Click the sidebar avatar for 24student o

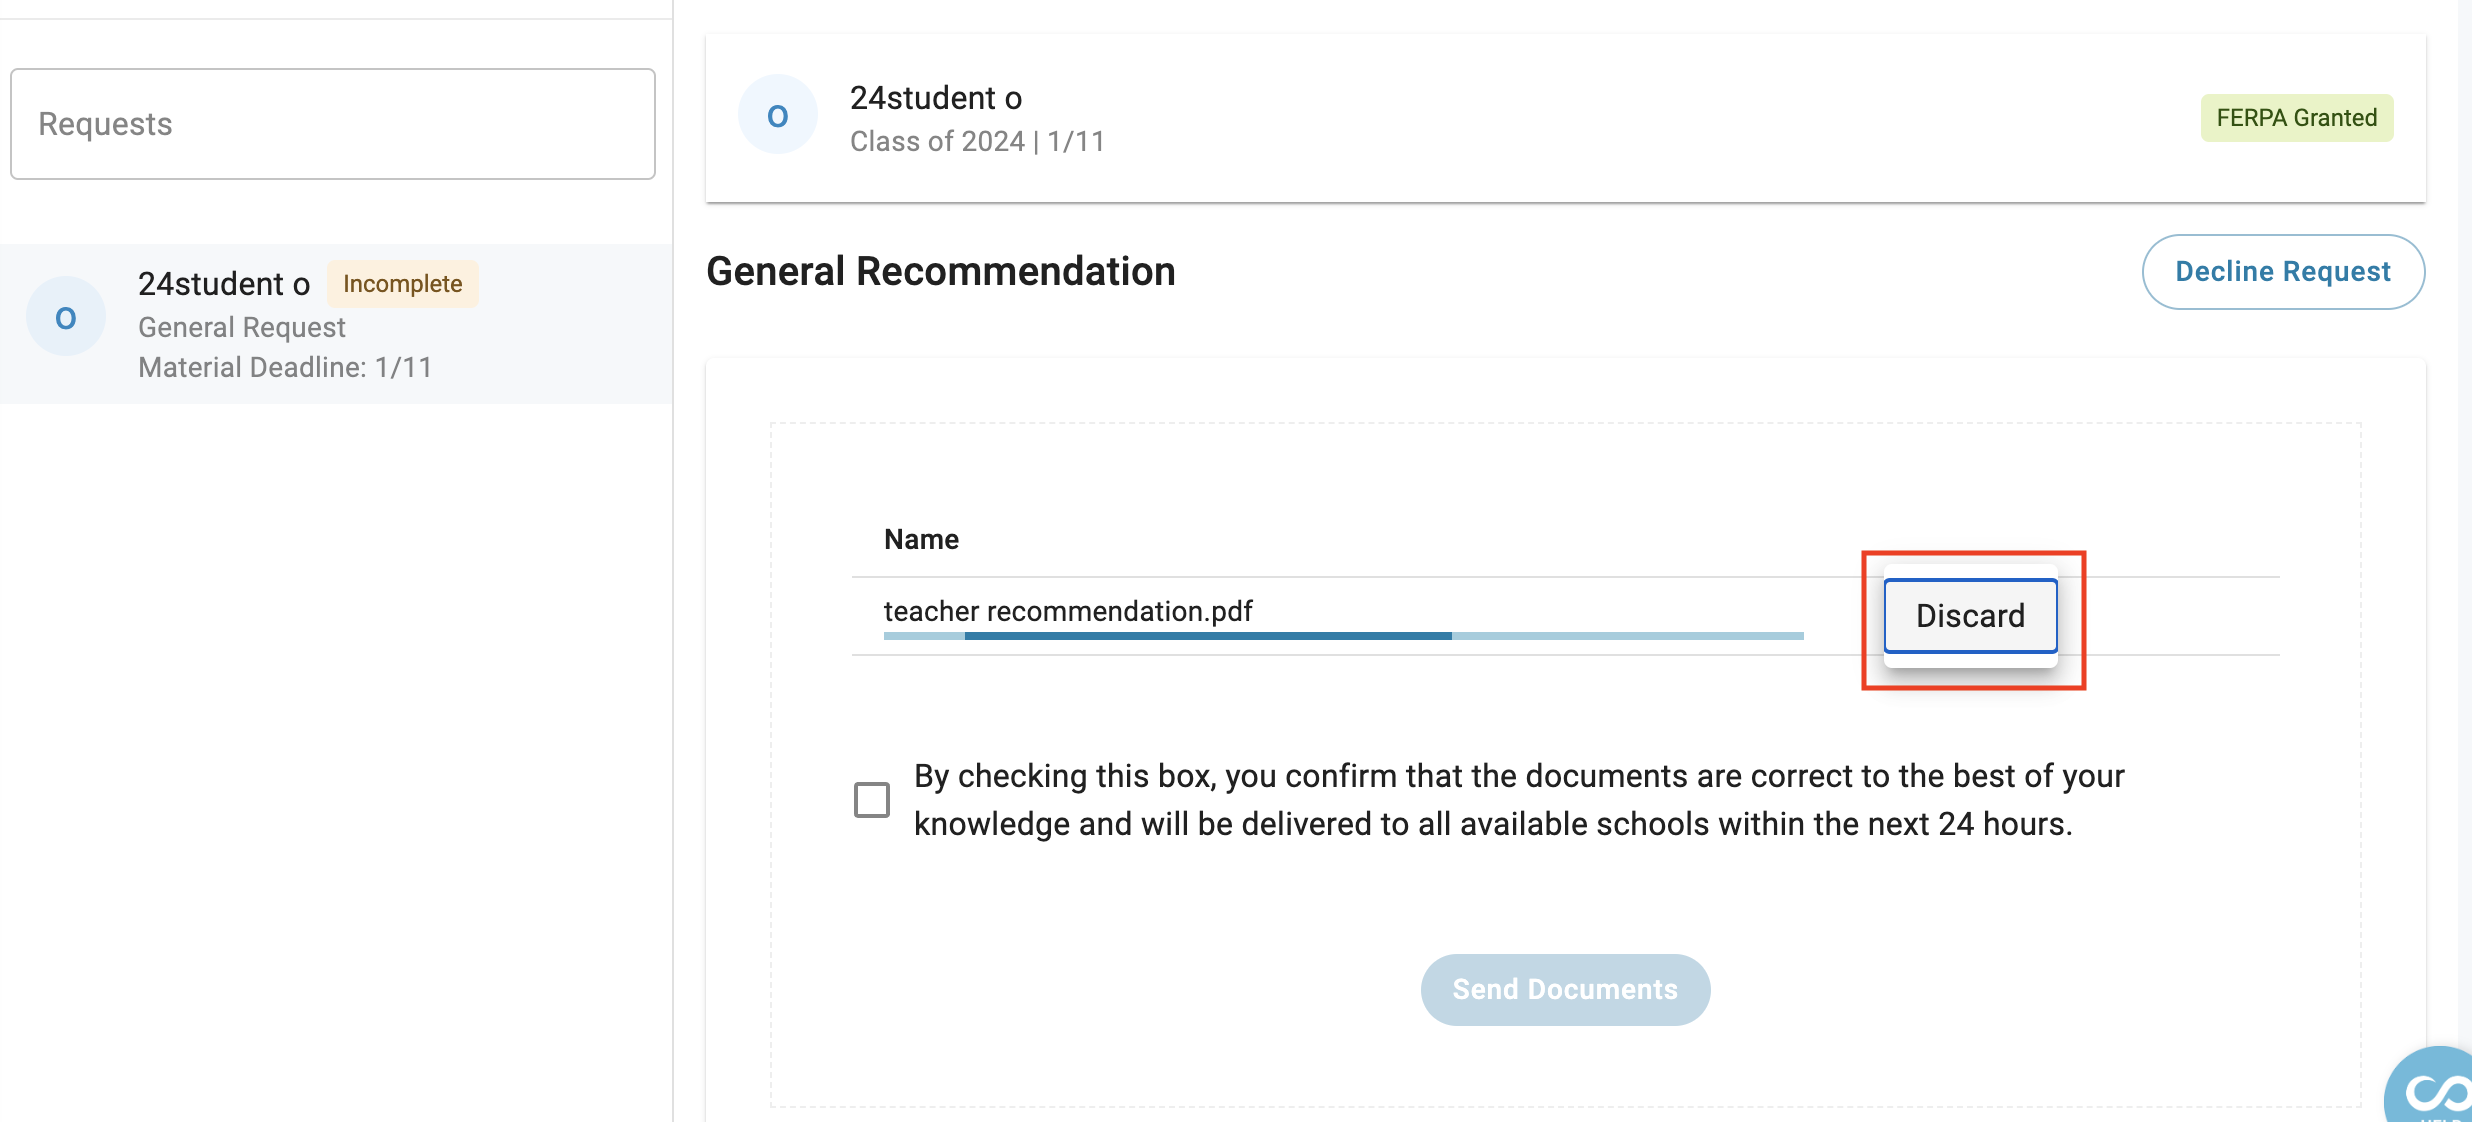(65, 317)
